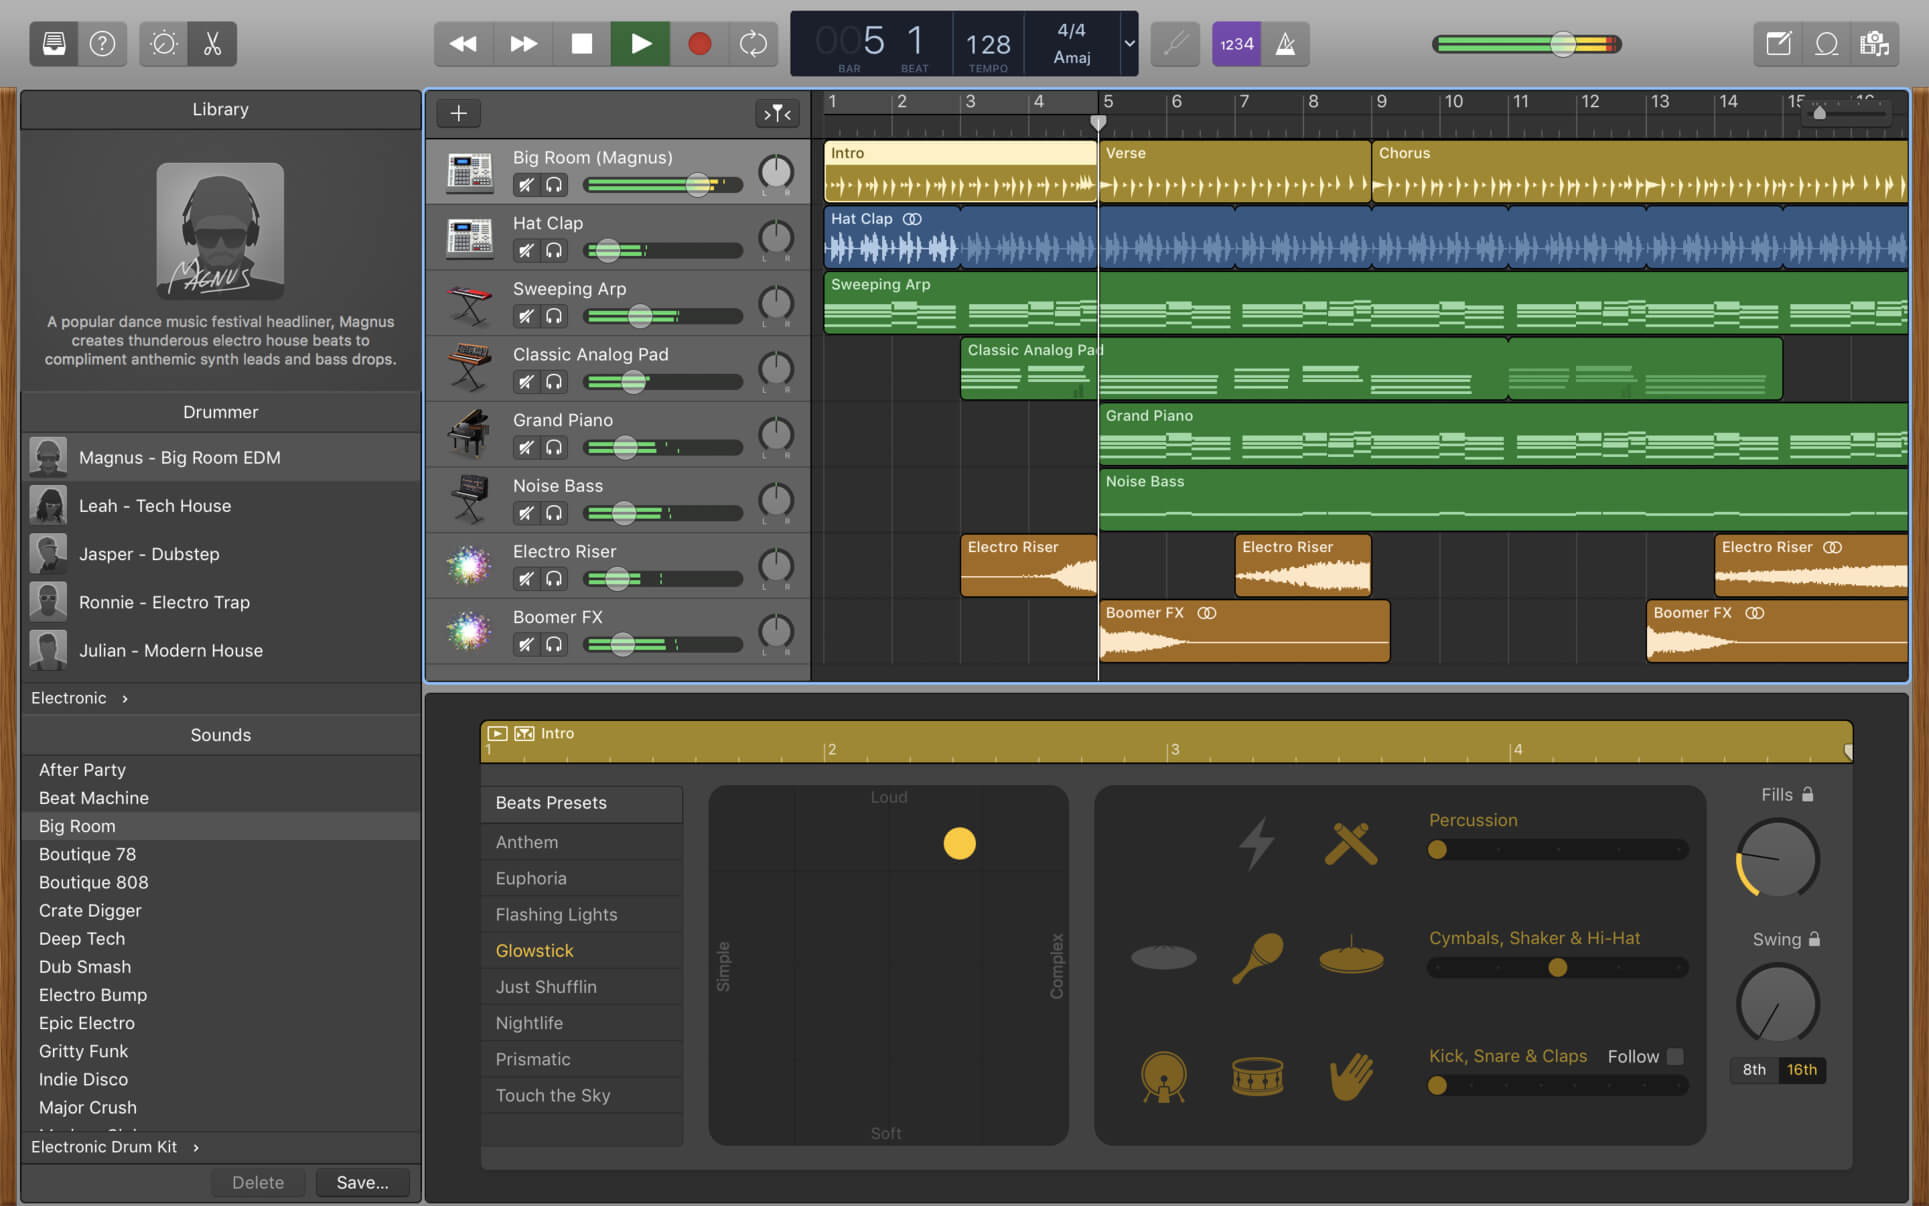
Task: Toggle the Fills lock on drummer editor
Action: pyautogui.click(x=1807, y=792)
